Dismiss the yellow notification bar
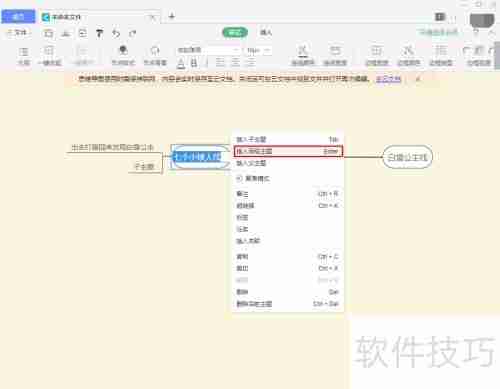 point(418,79)
